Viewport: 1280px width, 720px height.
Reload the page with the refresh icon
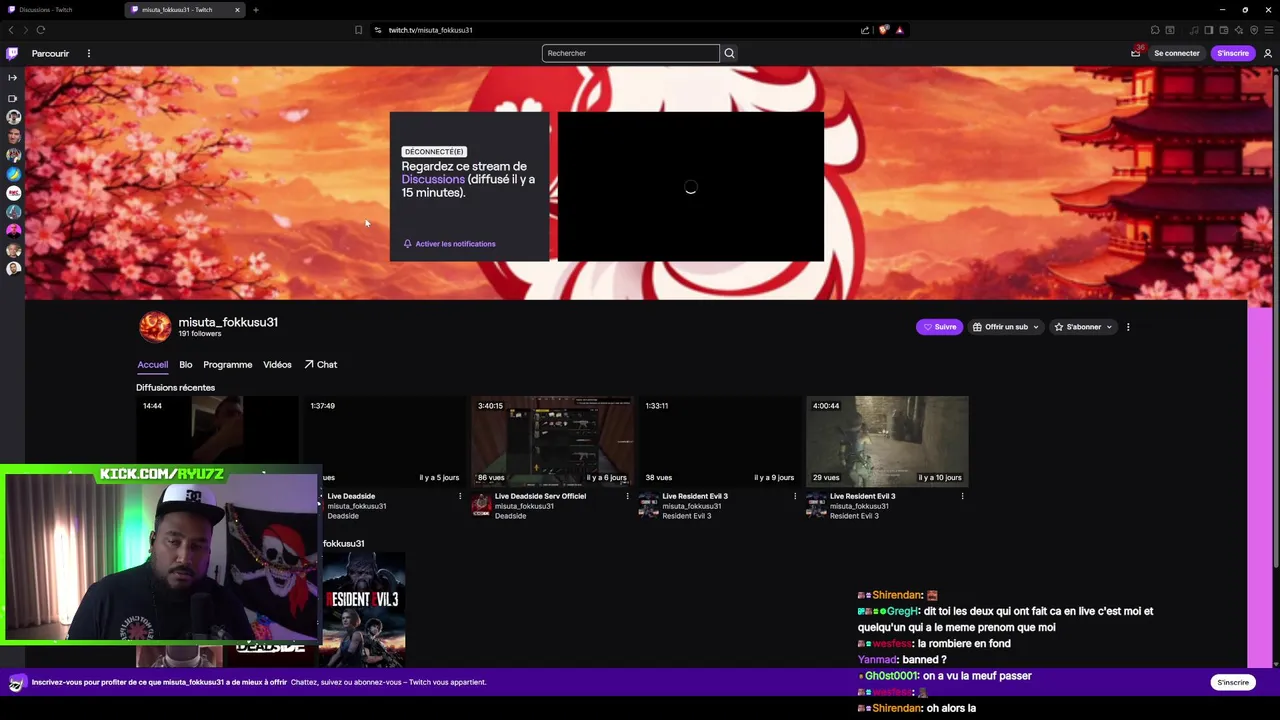(x=41, y=30)
